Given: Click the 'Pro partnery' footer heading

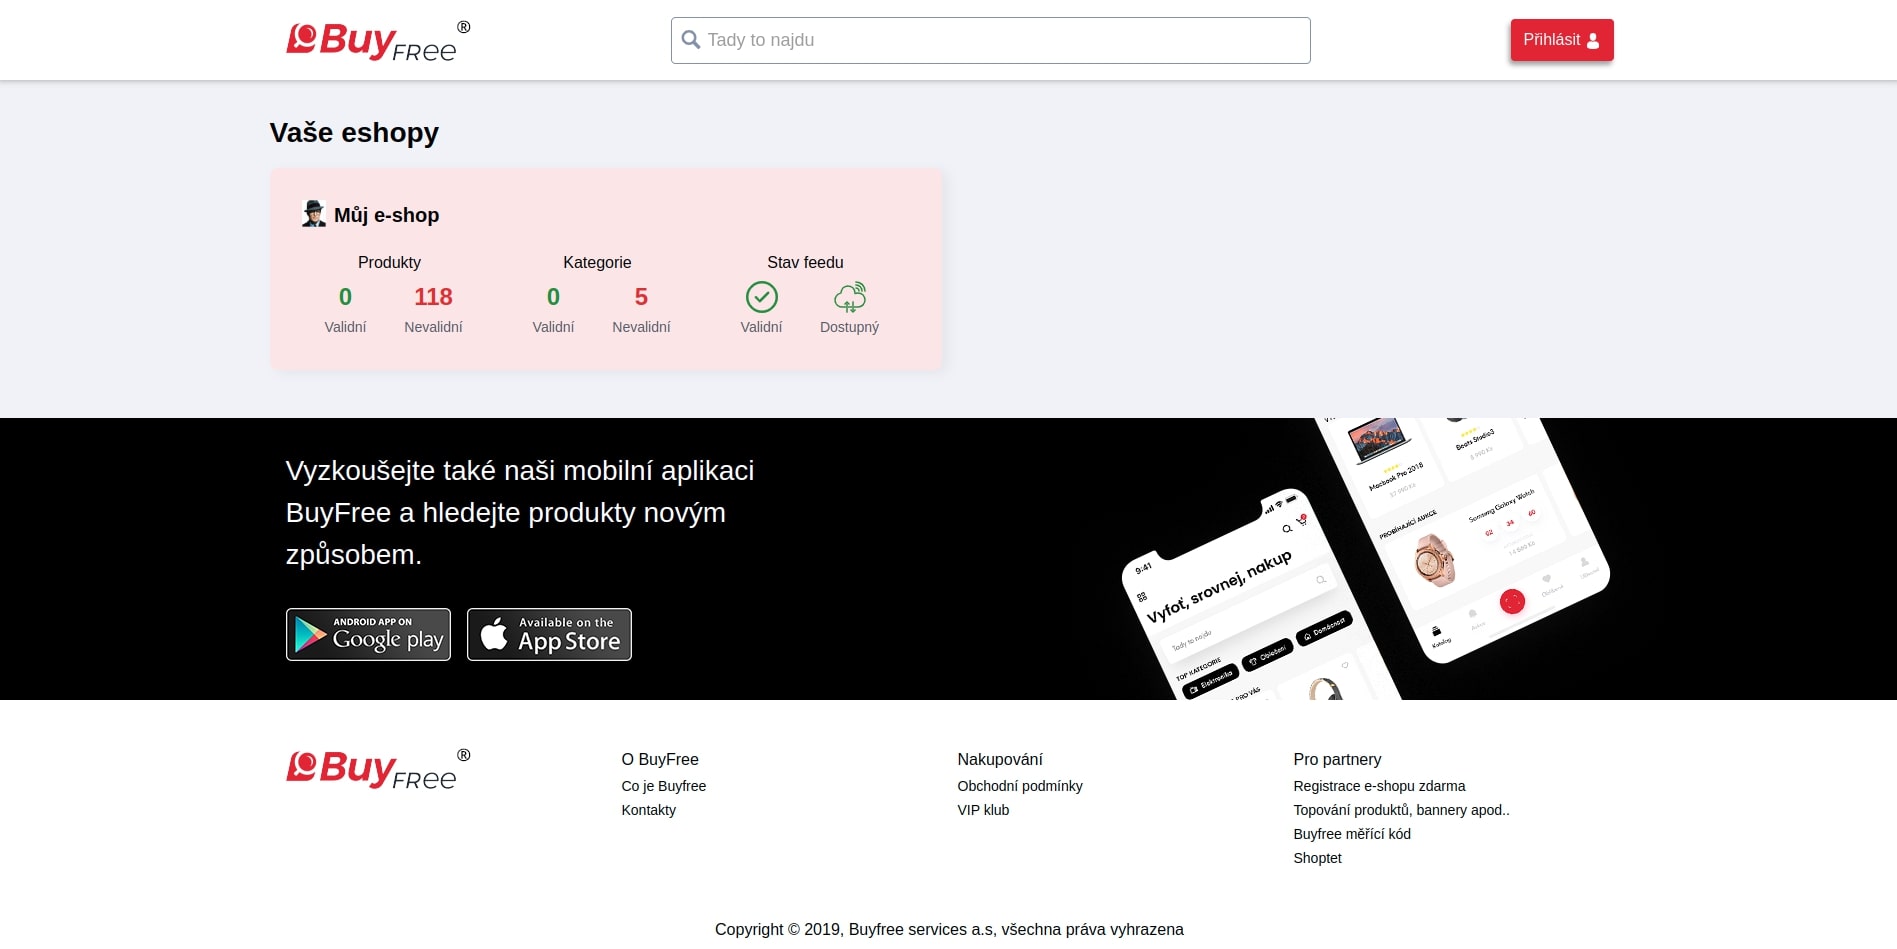Looking at the screenshot, I should click(x=1337, y=759).
